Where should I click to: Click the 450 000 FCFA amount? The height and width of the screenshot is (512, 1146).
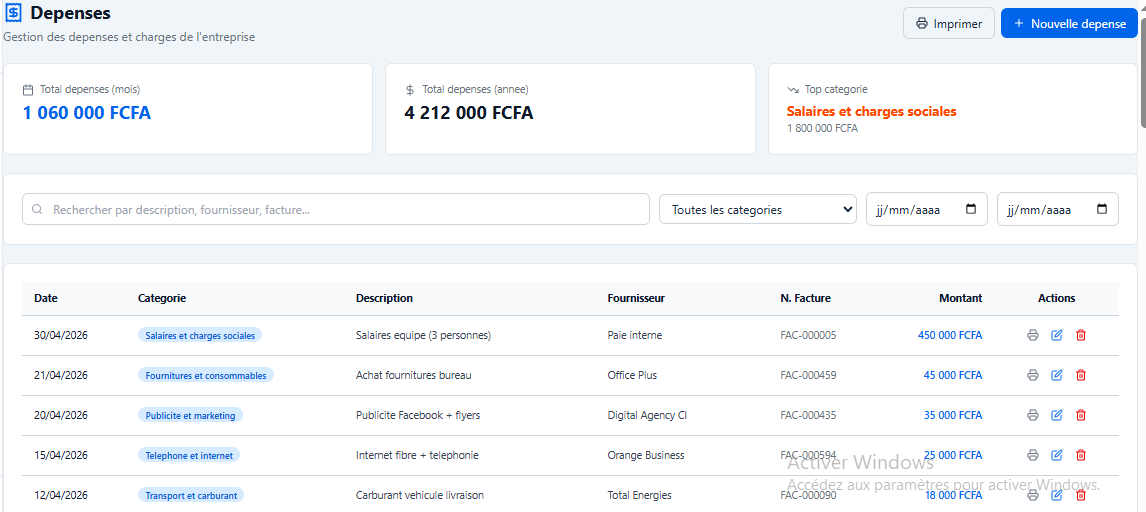(950, 335)
